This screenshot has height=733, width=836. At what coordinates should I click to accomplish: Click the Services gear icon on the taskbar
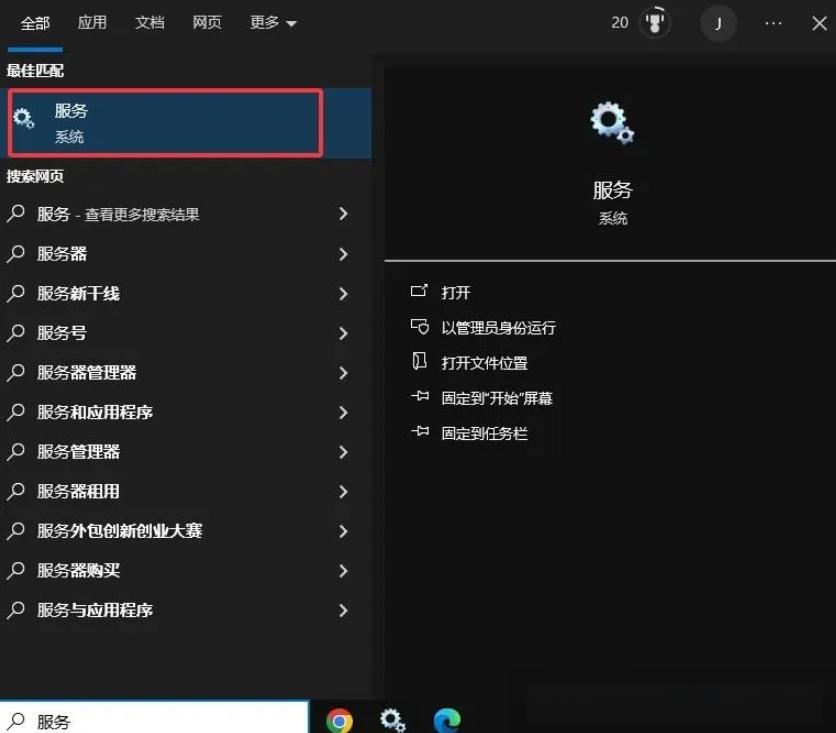pos(392,719)
